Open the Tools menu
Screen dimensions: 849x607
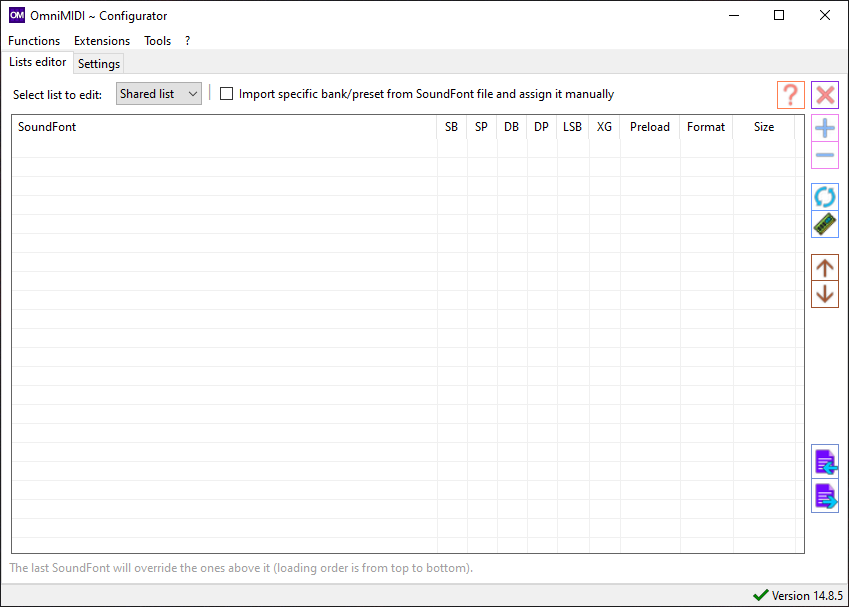click(x=158, y=41)
